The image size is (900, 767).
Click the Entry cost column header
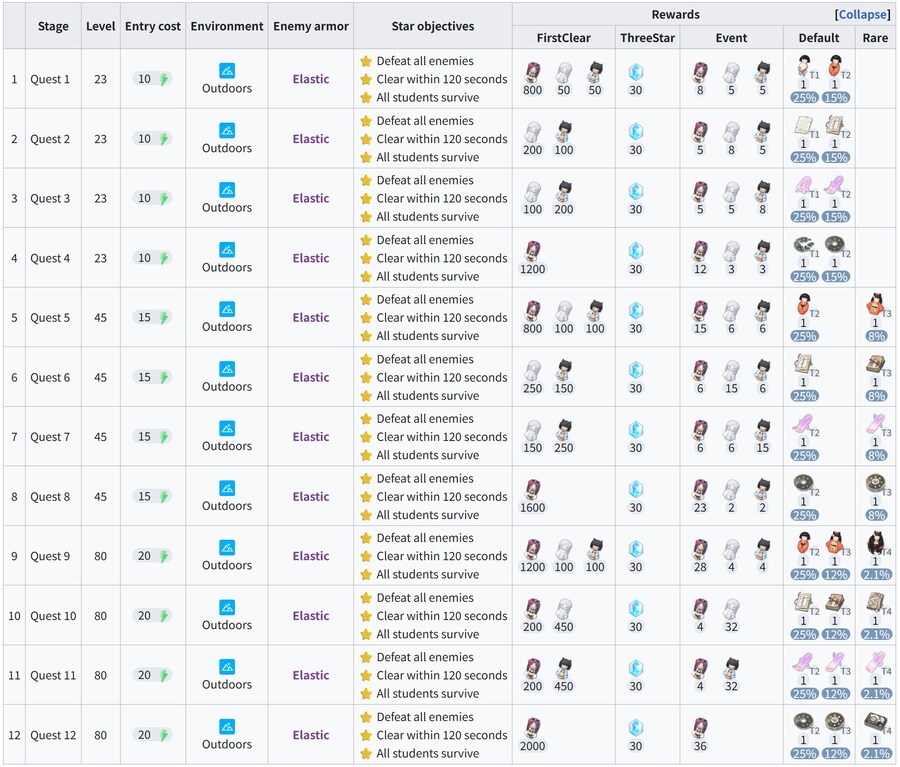(152, 26)
